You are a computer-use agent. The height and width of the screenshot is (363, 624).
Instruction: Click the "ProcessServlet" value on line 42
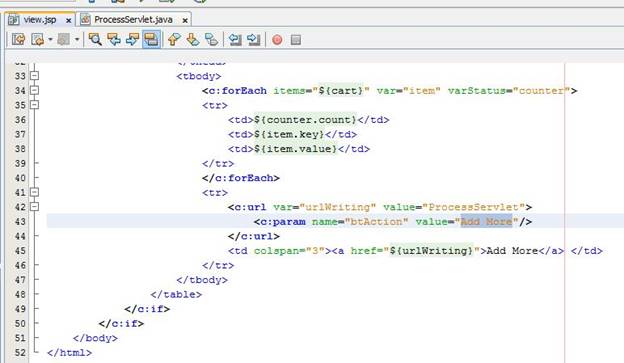coord(474,207)
